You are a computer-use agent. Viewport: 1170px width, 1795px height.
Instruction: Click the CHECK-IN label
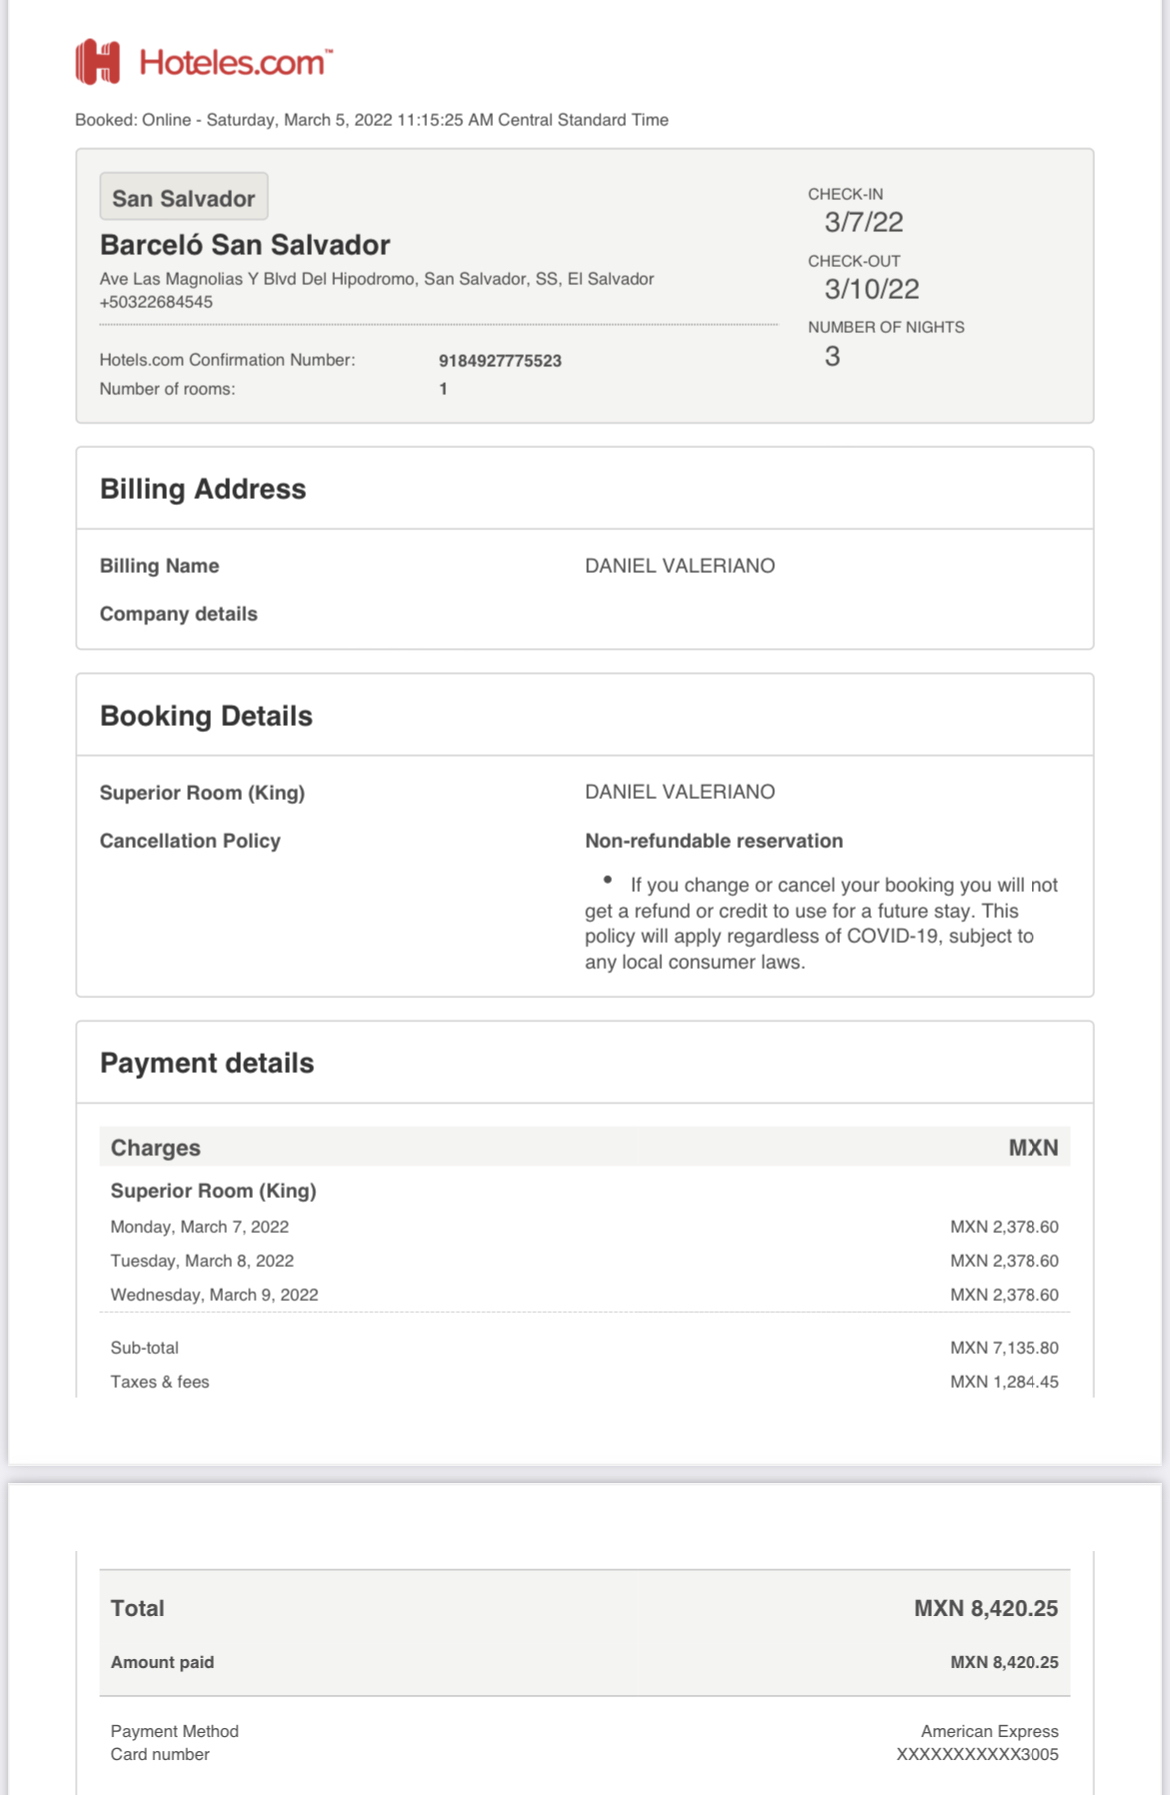point(845,194)
